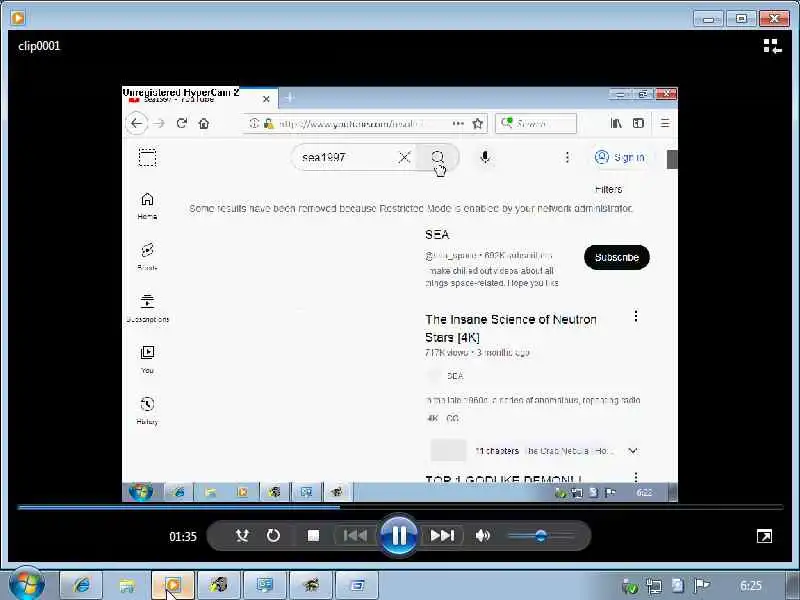Stop the video playback
The image size is (800, 600).
[313, 535]
